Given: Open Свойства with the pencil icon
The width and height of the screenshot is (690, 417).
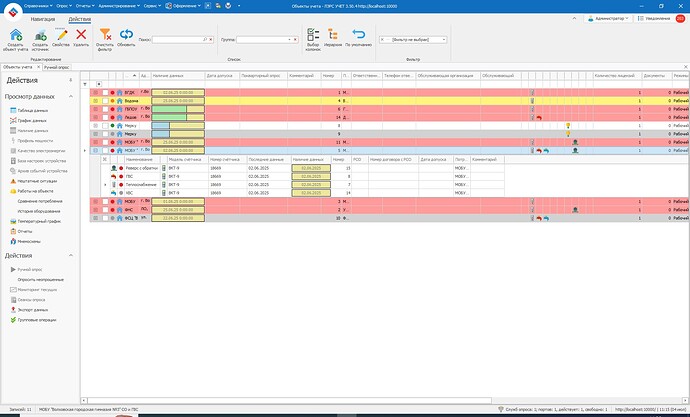Looking at the screenshot, I should click(61, 35).
